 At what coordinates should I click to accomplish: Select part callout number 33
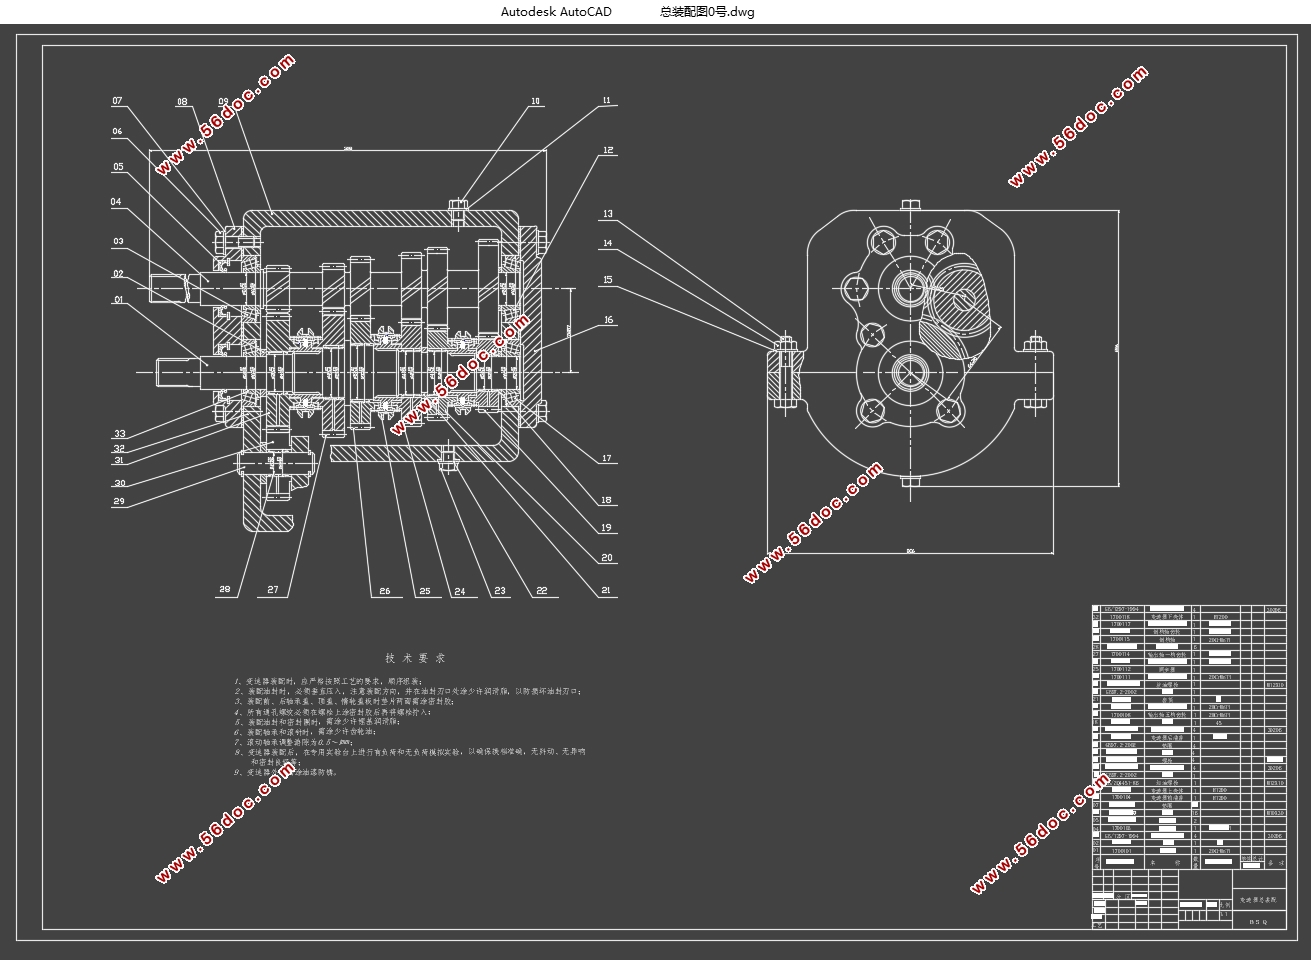click(x=119, y=434)
